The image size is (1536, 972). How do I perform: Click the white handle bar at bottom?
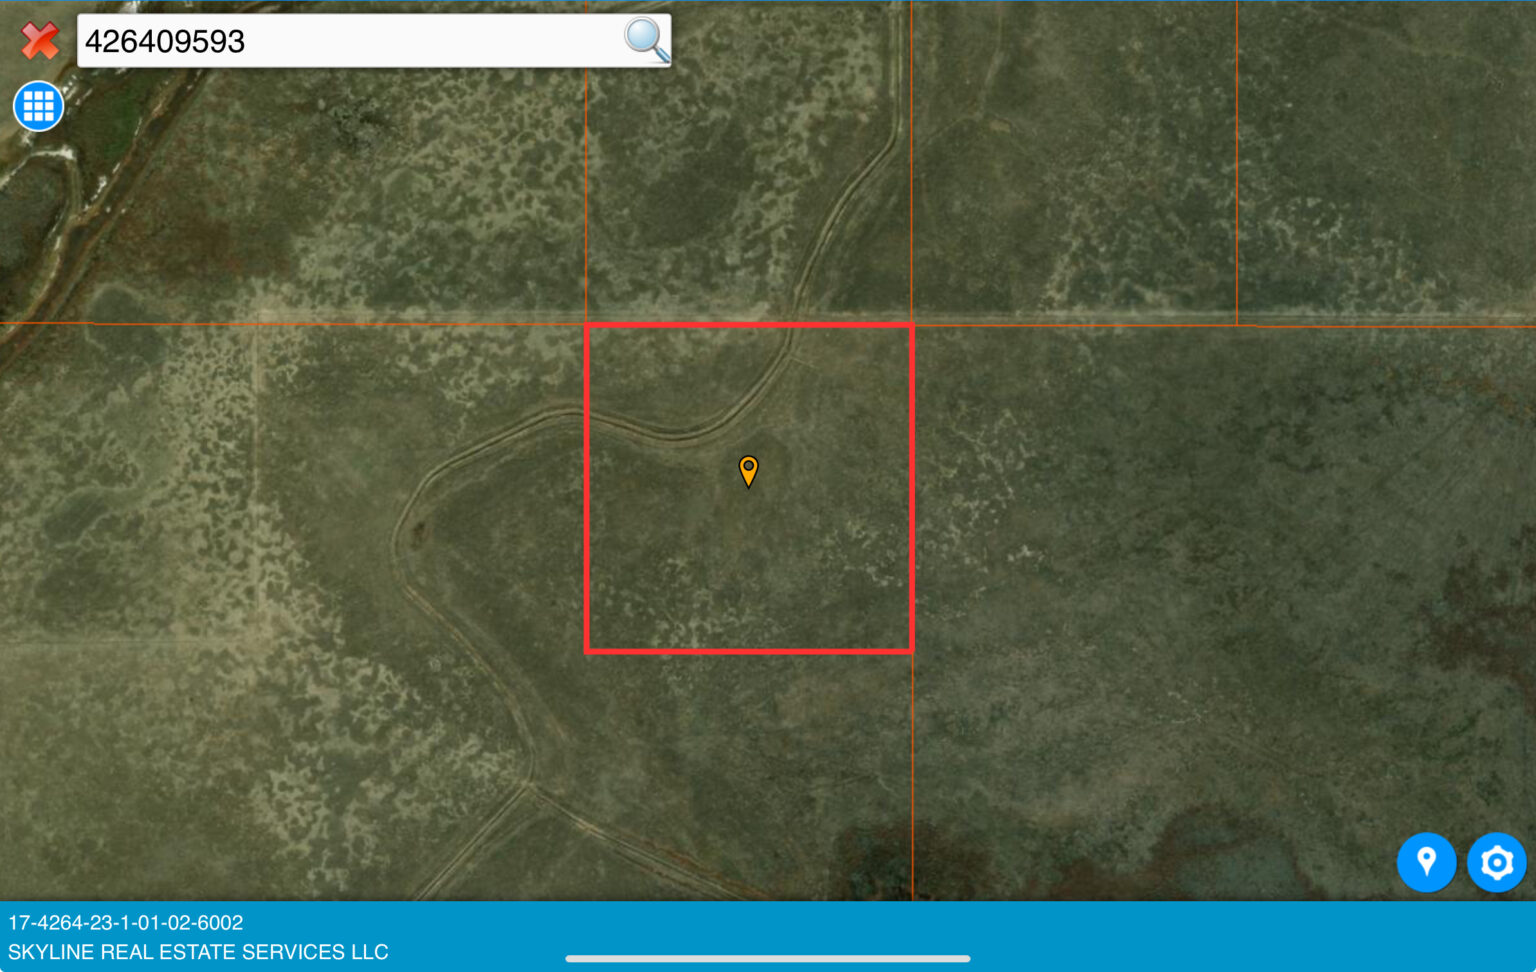(x=768, y=956)
